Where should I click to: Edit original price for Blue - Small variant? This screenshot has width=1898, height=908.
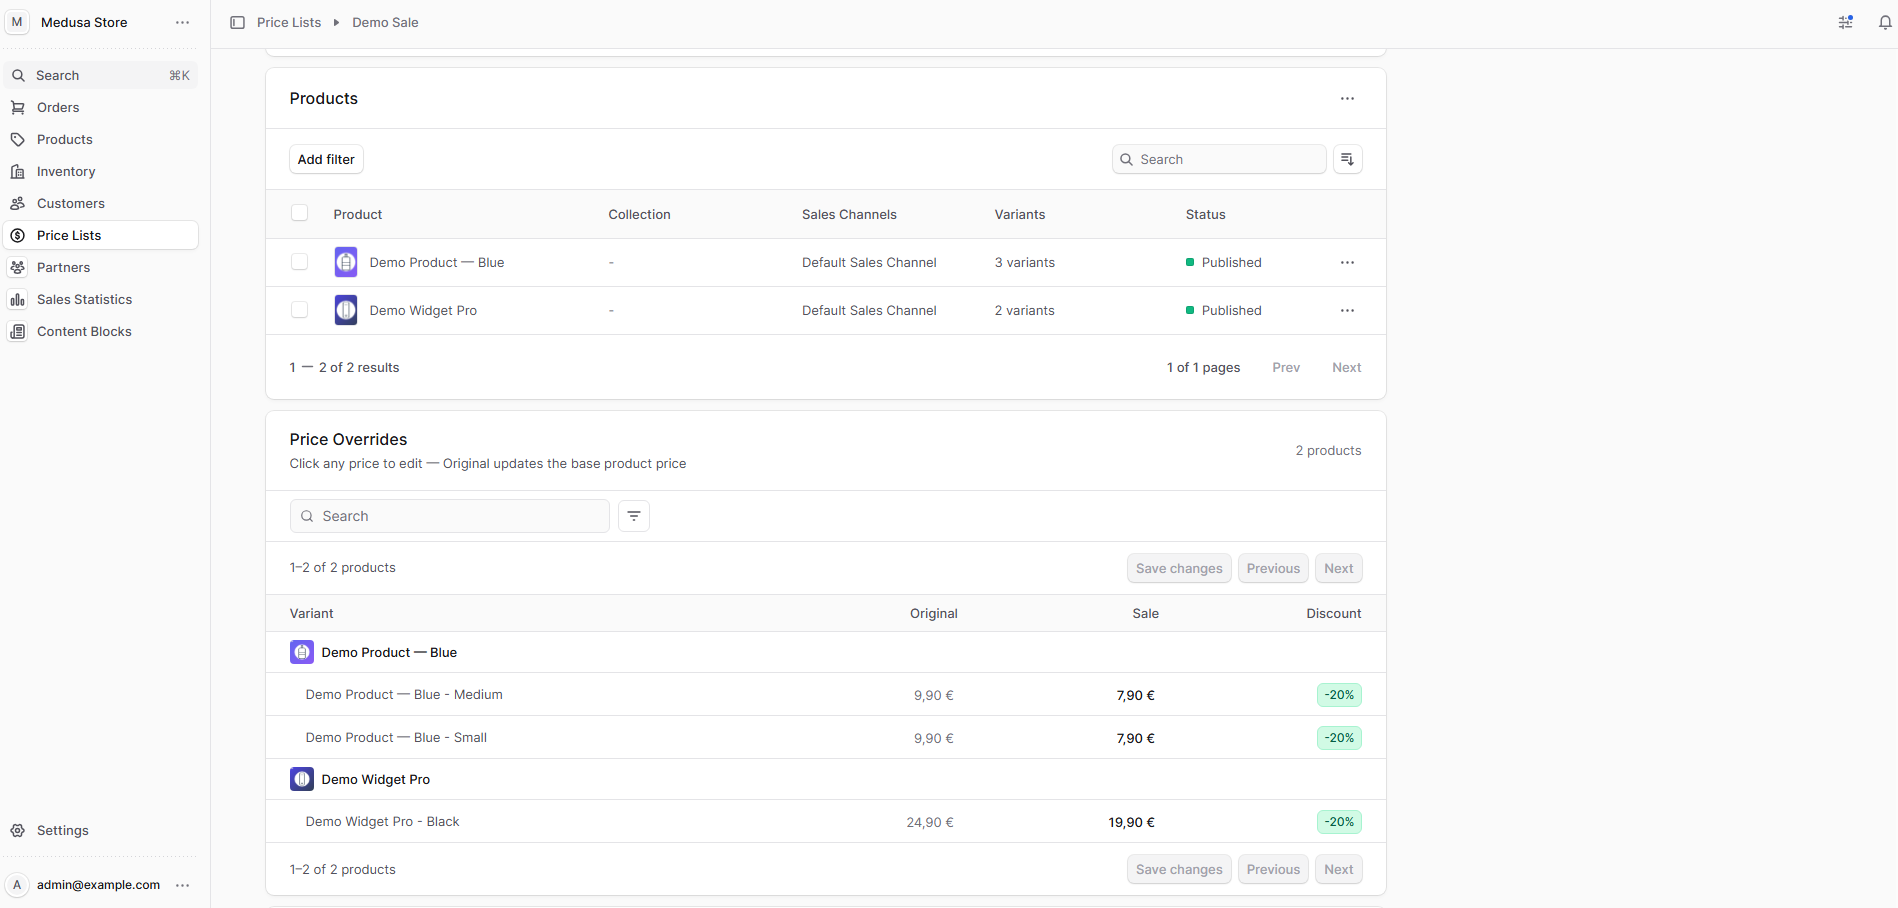934,738
